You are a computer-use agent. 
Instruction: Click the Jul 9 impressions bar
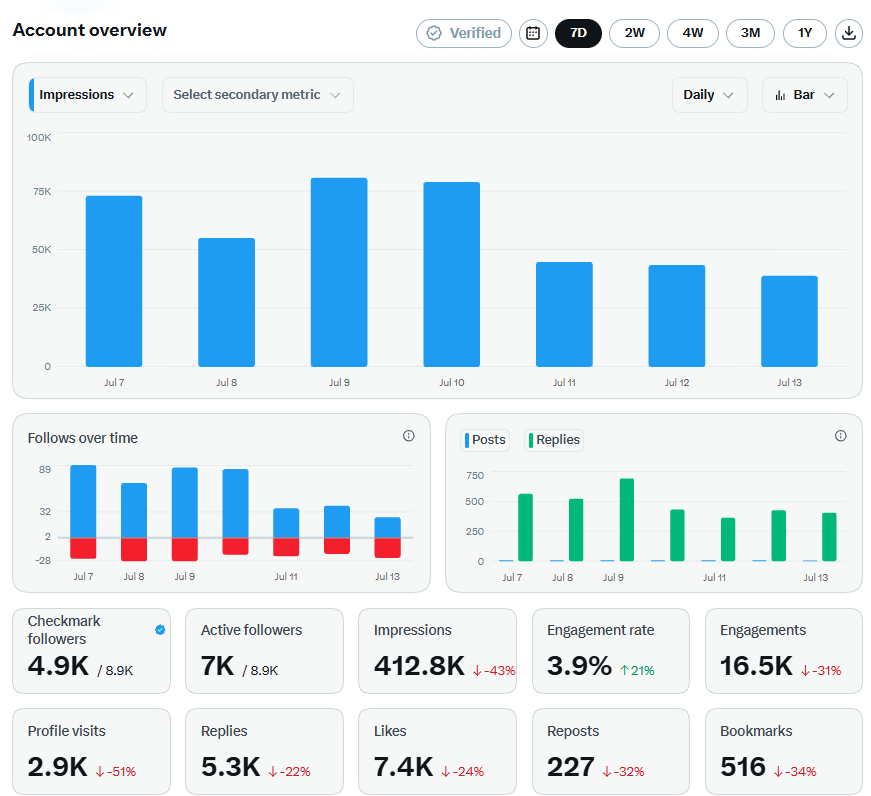(x=339, y=272)
